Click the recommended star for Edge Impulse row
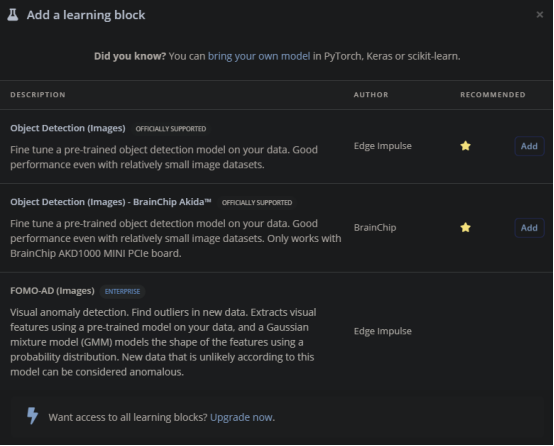The image size is (554, 446). pyautogui.click(x=465, y=146)
